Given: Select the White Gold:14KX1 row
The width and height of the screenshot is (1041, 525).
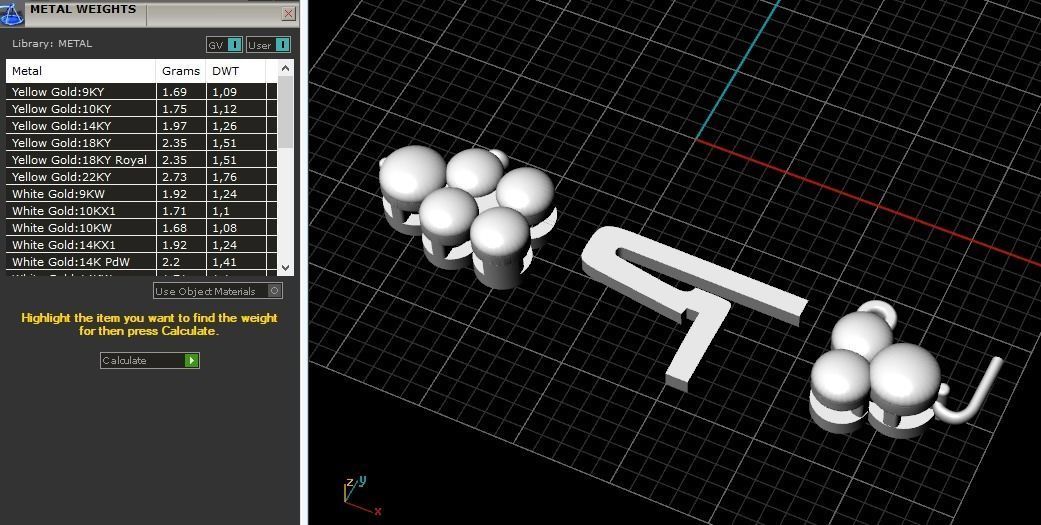Looking at the screenshot, I should coord(141,245).
